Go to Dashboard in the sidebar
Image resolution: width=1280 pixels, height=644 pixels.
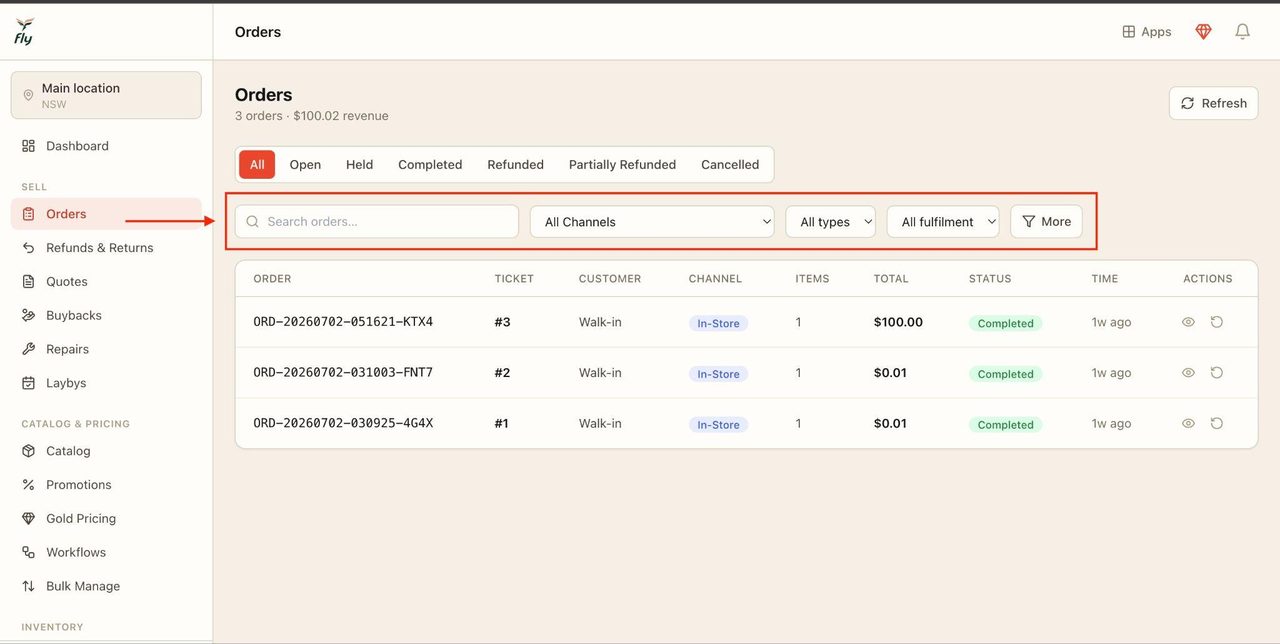pos(106,146)
